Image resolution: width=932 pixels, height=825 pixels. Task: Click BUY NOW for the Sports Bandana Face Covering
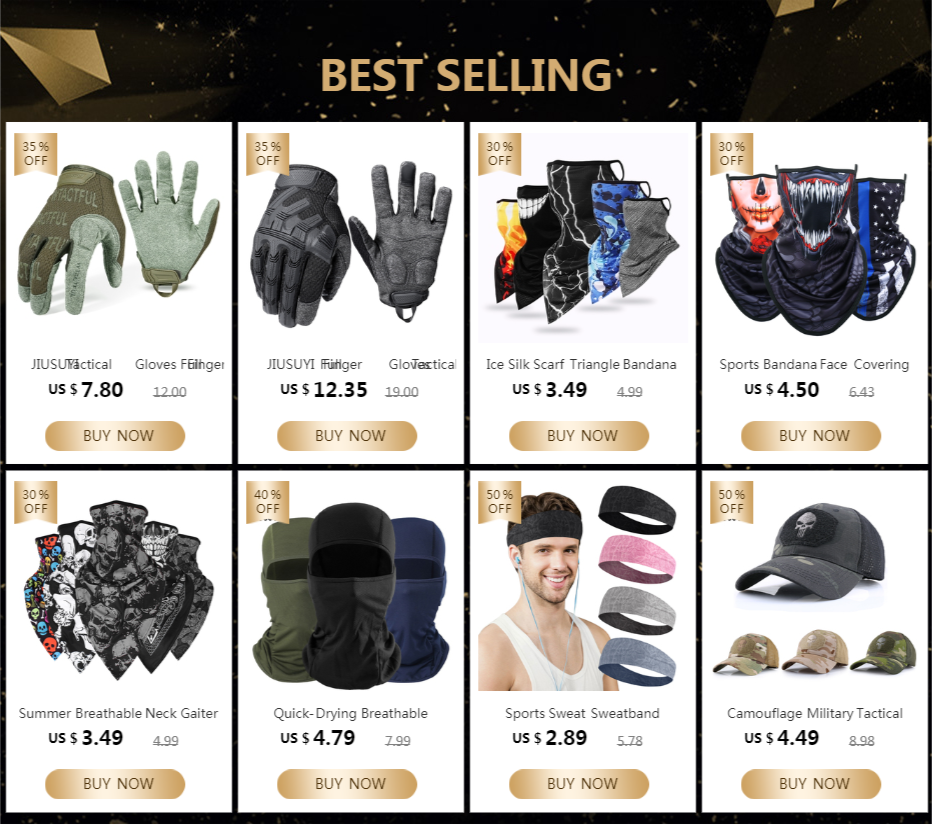click(811, 436)
